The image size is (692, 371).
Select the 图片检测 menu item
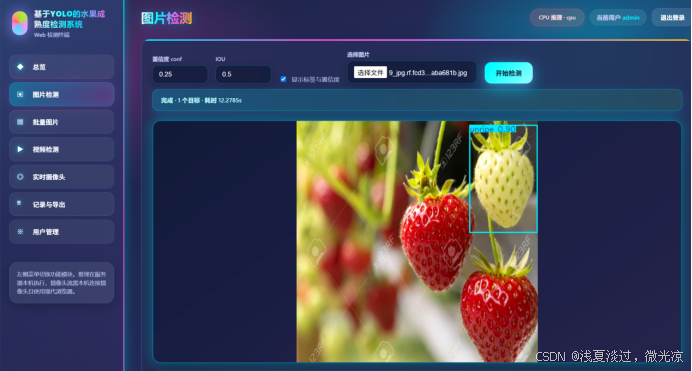point(62,94)
